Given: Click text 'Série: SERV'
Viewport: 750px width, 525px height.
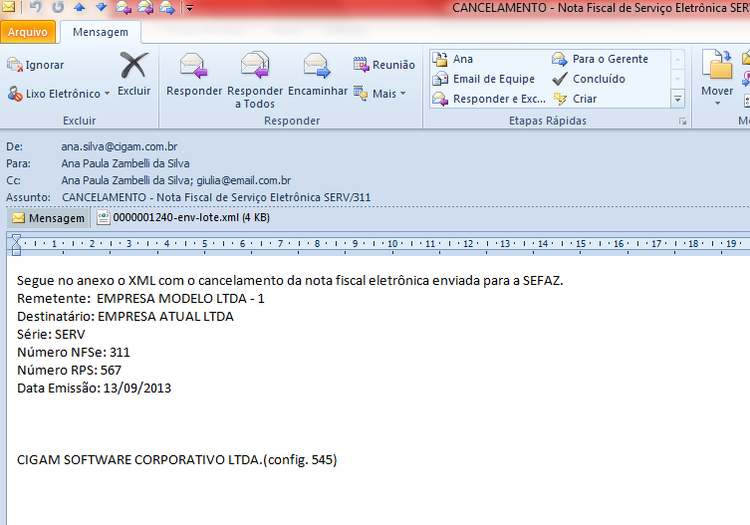Looking at the screenshot, I should [x=51, y=334].
